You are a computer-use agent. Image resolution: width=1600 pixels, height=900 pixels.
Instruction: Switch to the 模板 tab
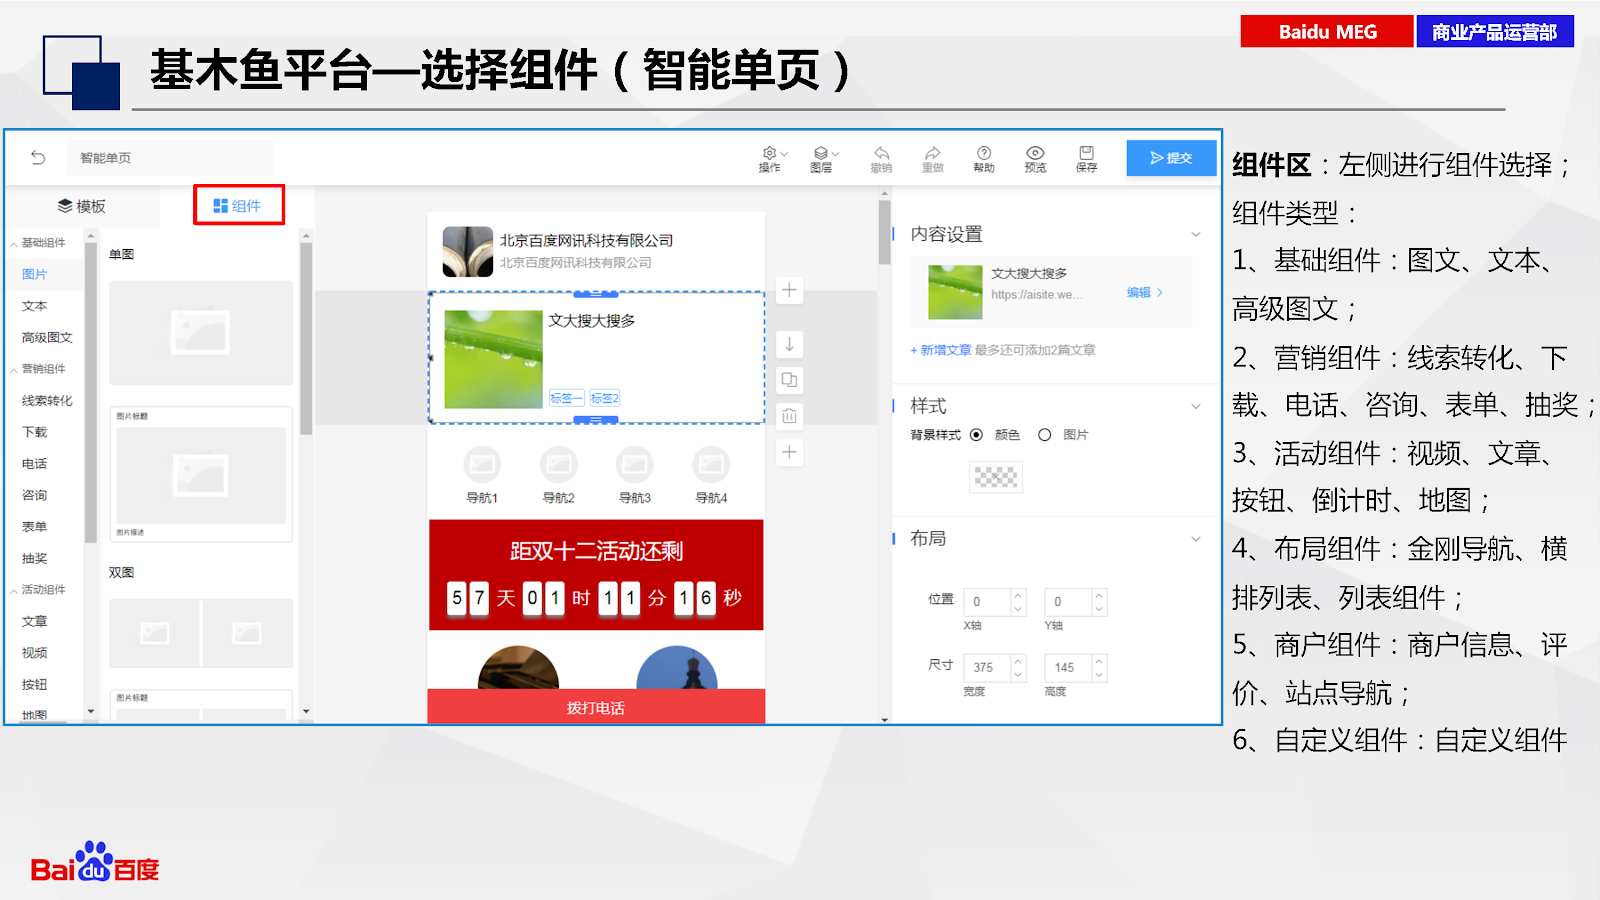(82, 206)
